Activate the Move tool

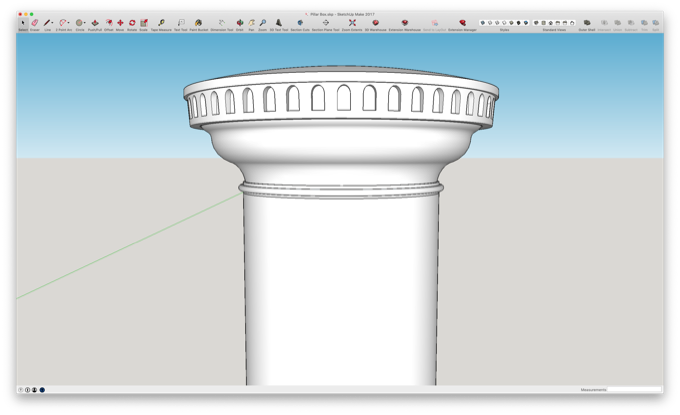click(x=120, y=23)
